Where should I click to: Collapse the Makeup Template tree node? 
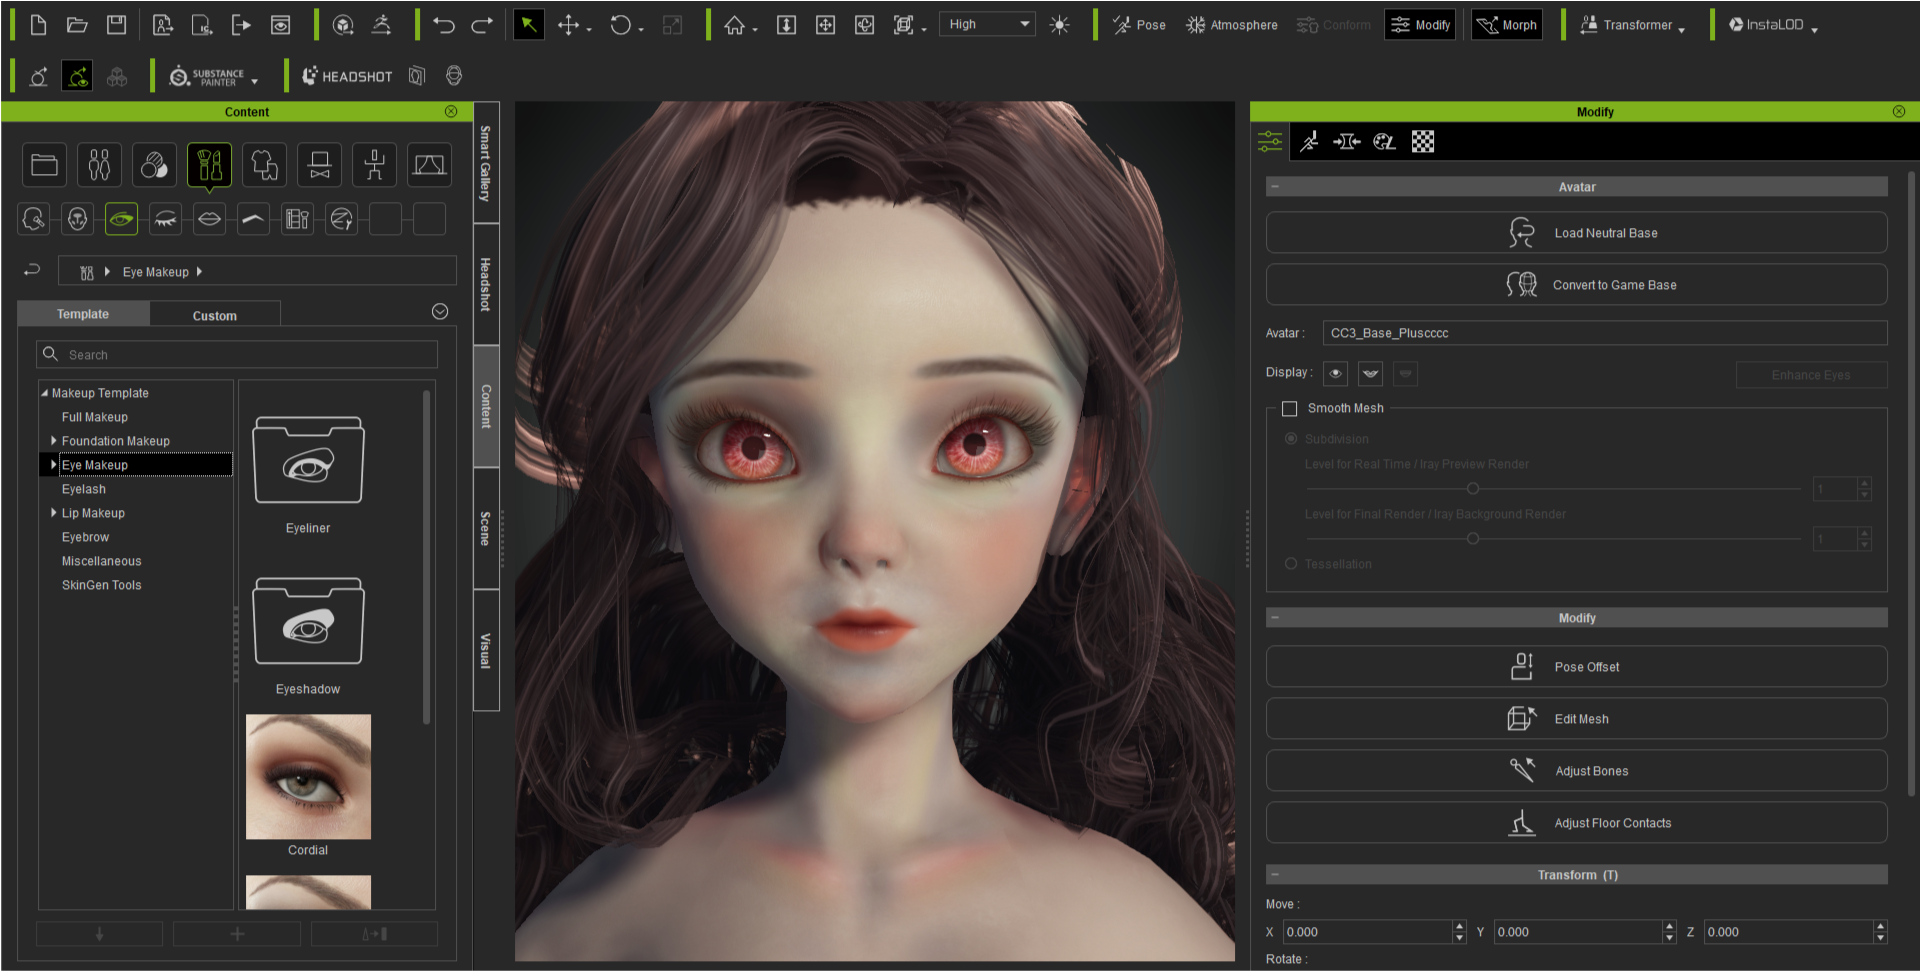[x=44, y=393]
